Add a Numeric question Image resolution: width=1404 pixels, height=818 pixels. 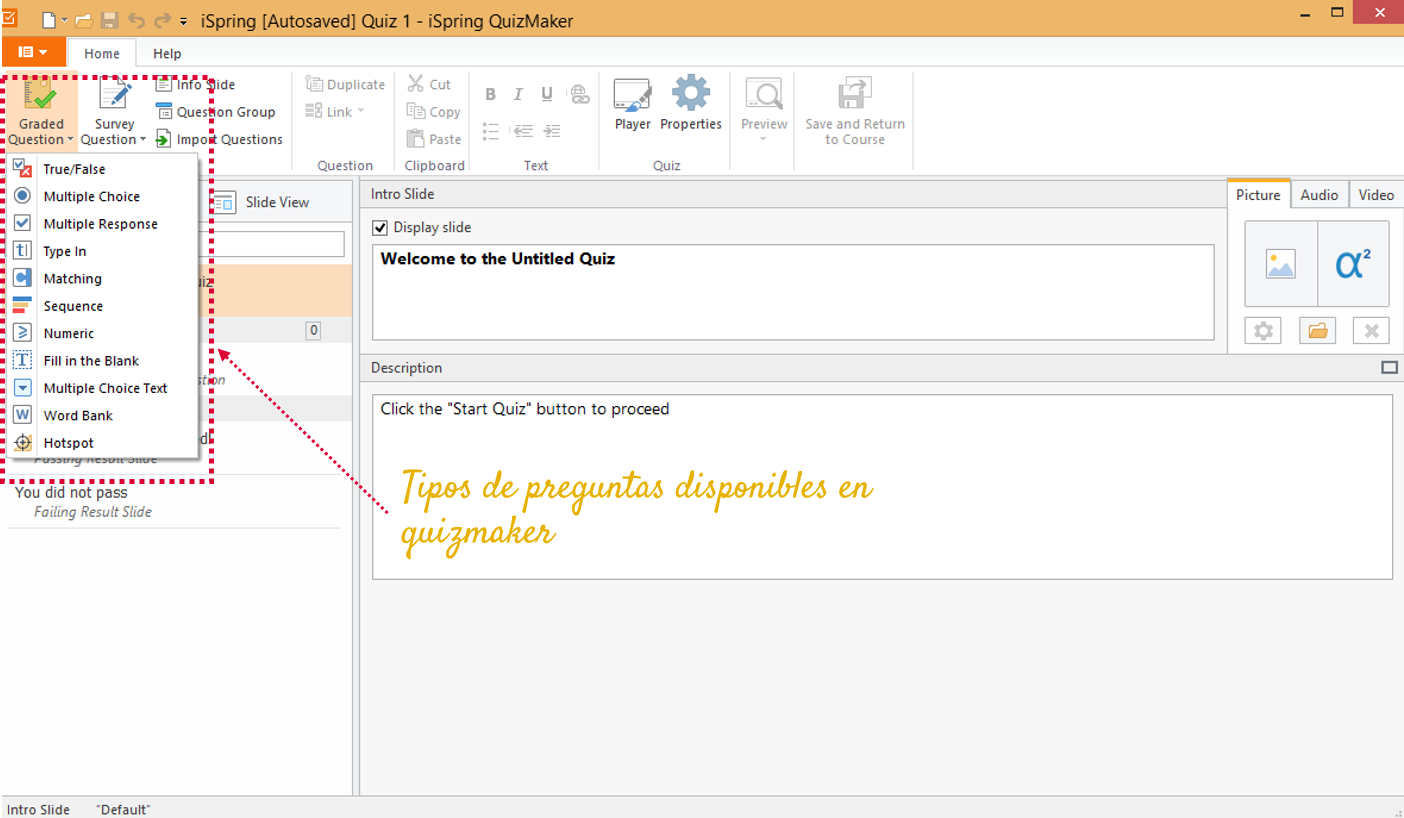(x=103, y=333)
